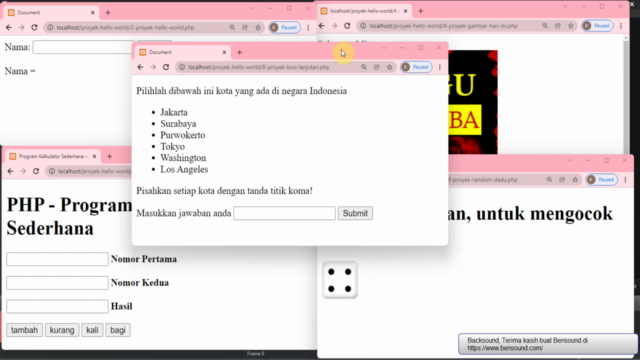This screenshot has height=360, width=640.
Task: Close Document tab in hello-world window
Action: coord(93,13)
